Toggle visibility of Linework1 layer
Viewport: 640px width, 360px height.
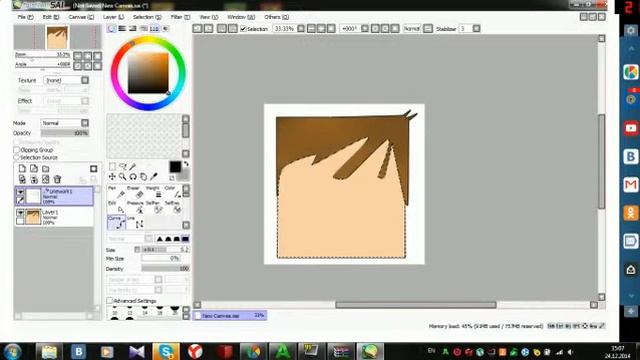point(20,191)
